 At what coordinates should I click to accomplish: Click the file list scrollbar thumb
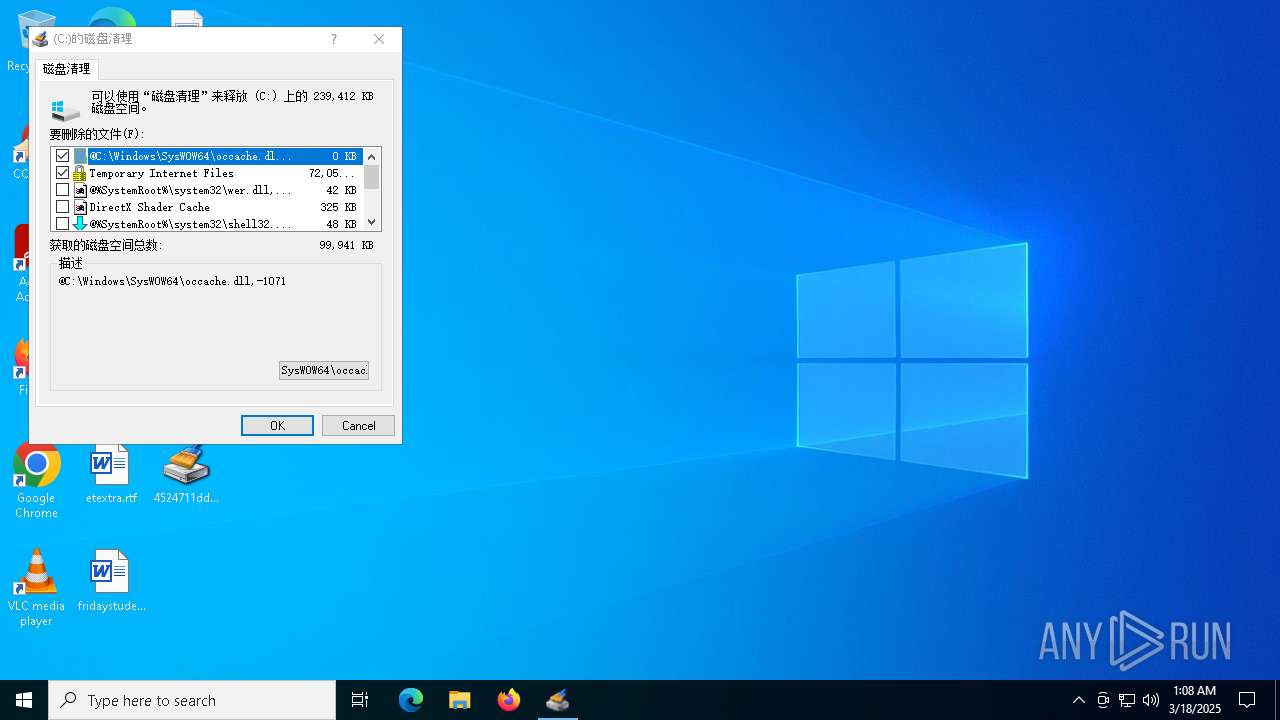click(372, 177)
